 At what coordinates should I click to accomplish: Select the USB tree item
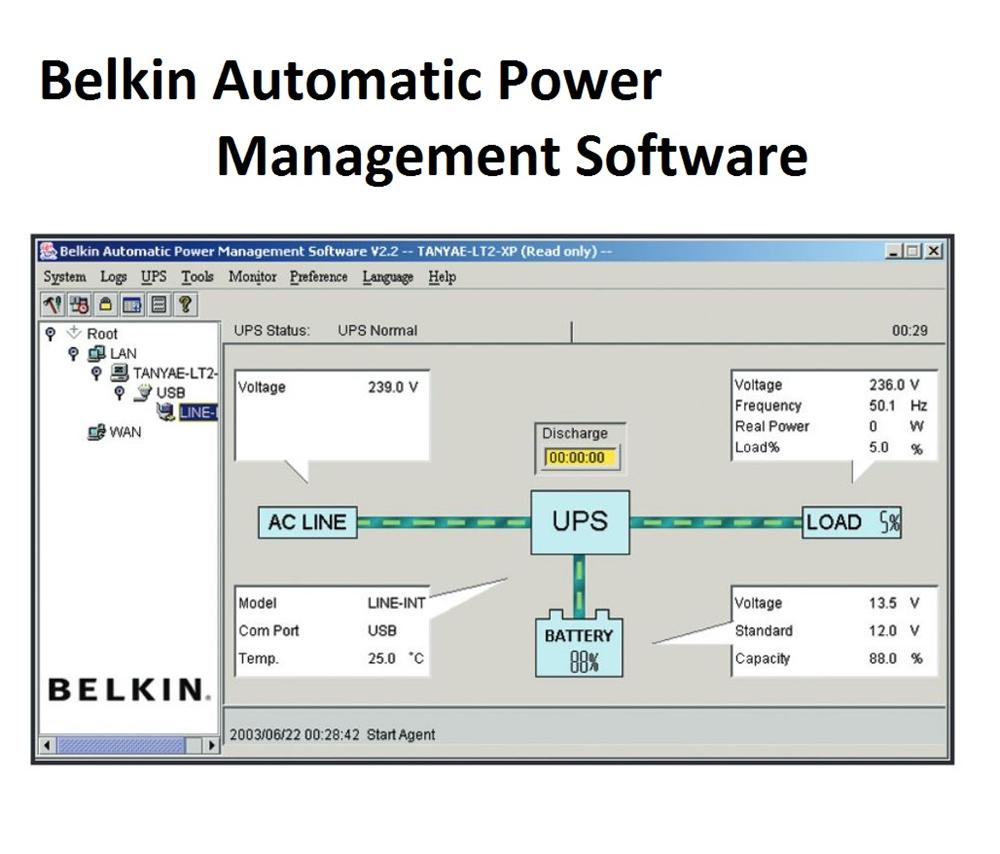coord(171,393)
